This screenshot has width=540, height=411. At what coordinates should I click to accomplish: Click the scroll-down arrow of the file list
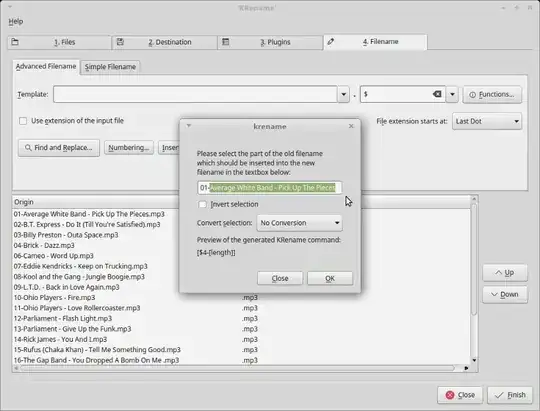tap(474, 360)
